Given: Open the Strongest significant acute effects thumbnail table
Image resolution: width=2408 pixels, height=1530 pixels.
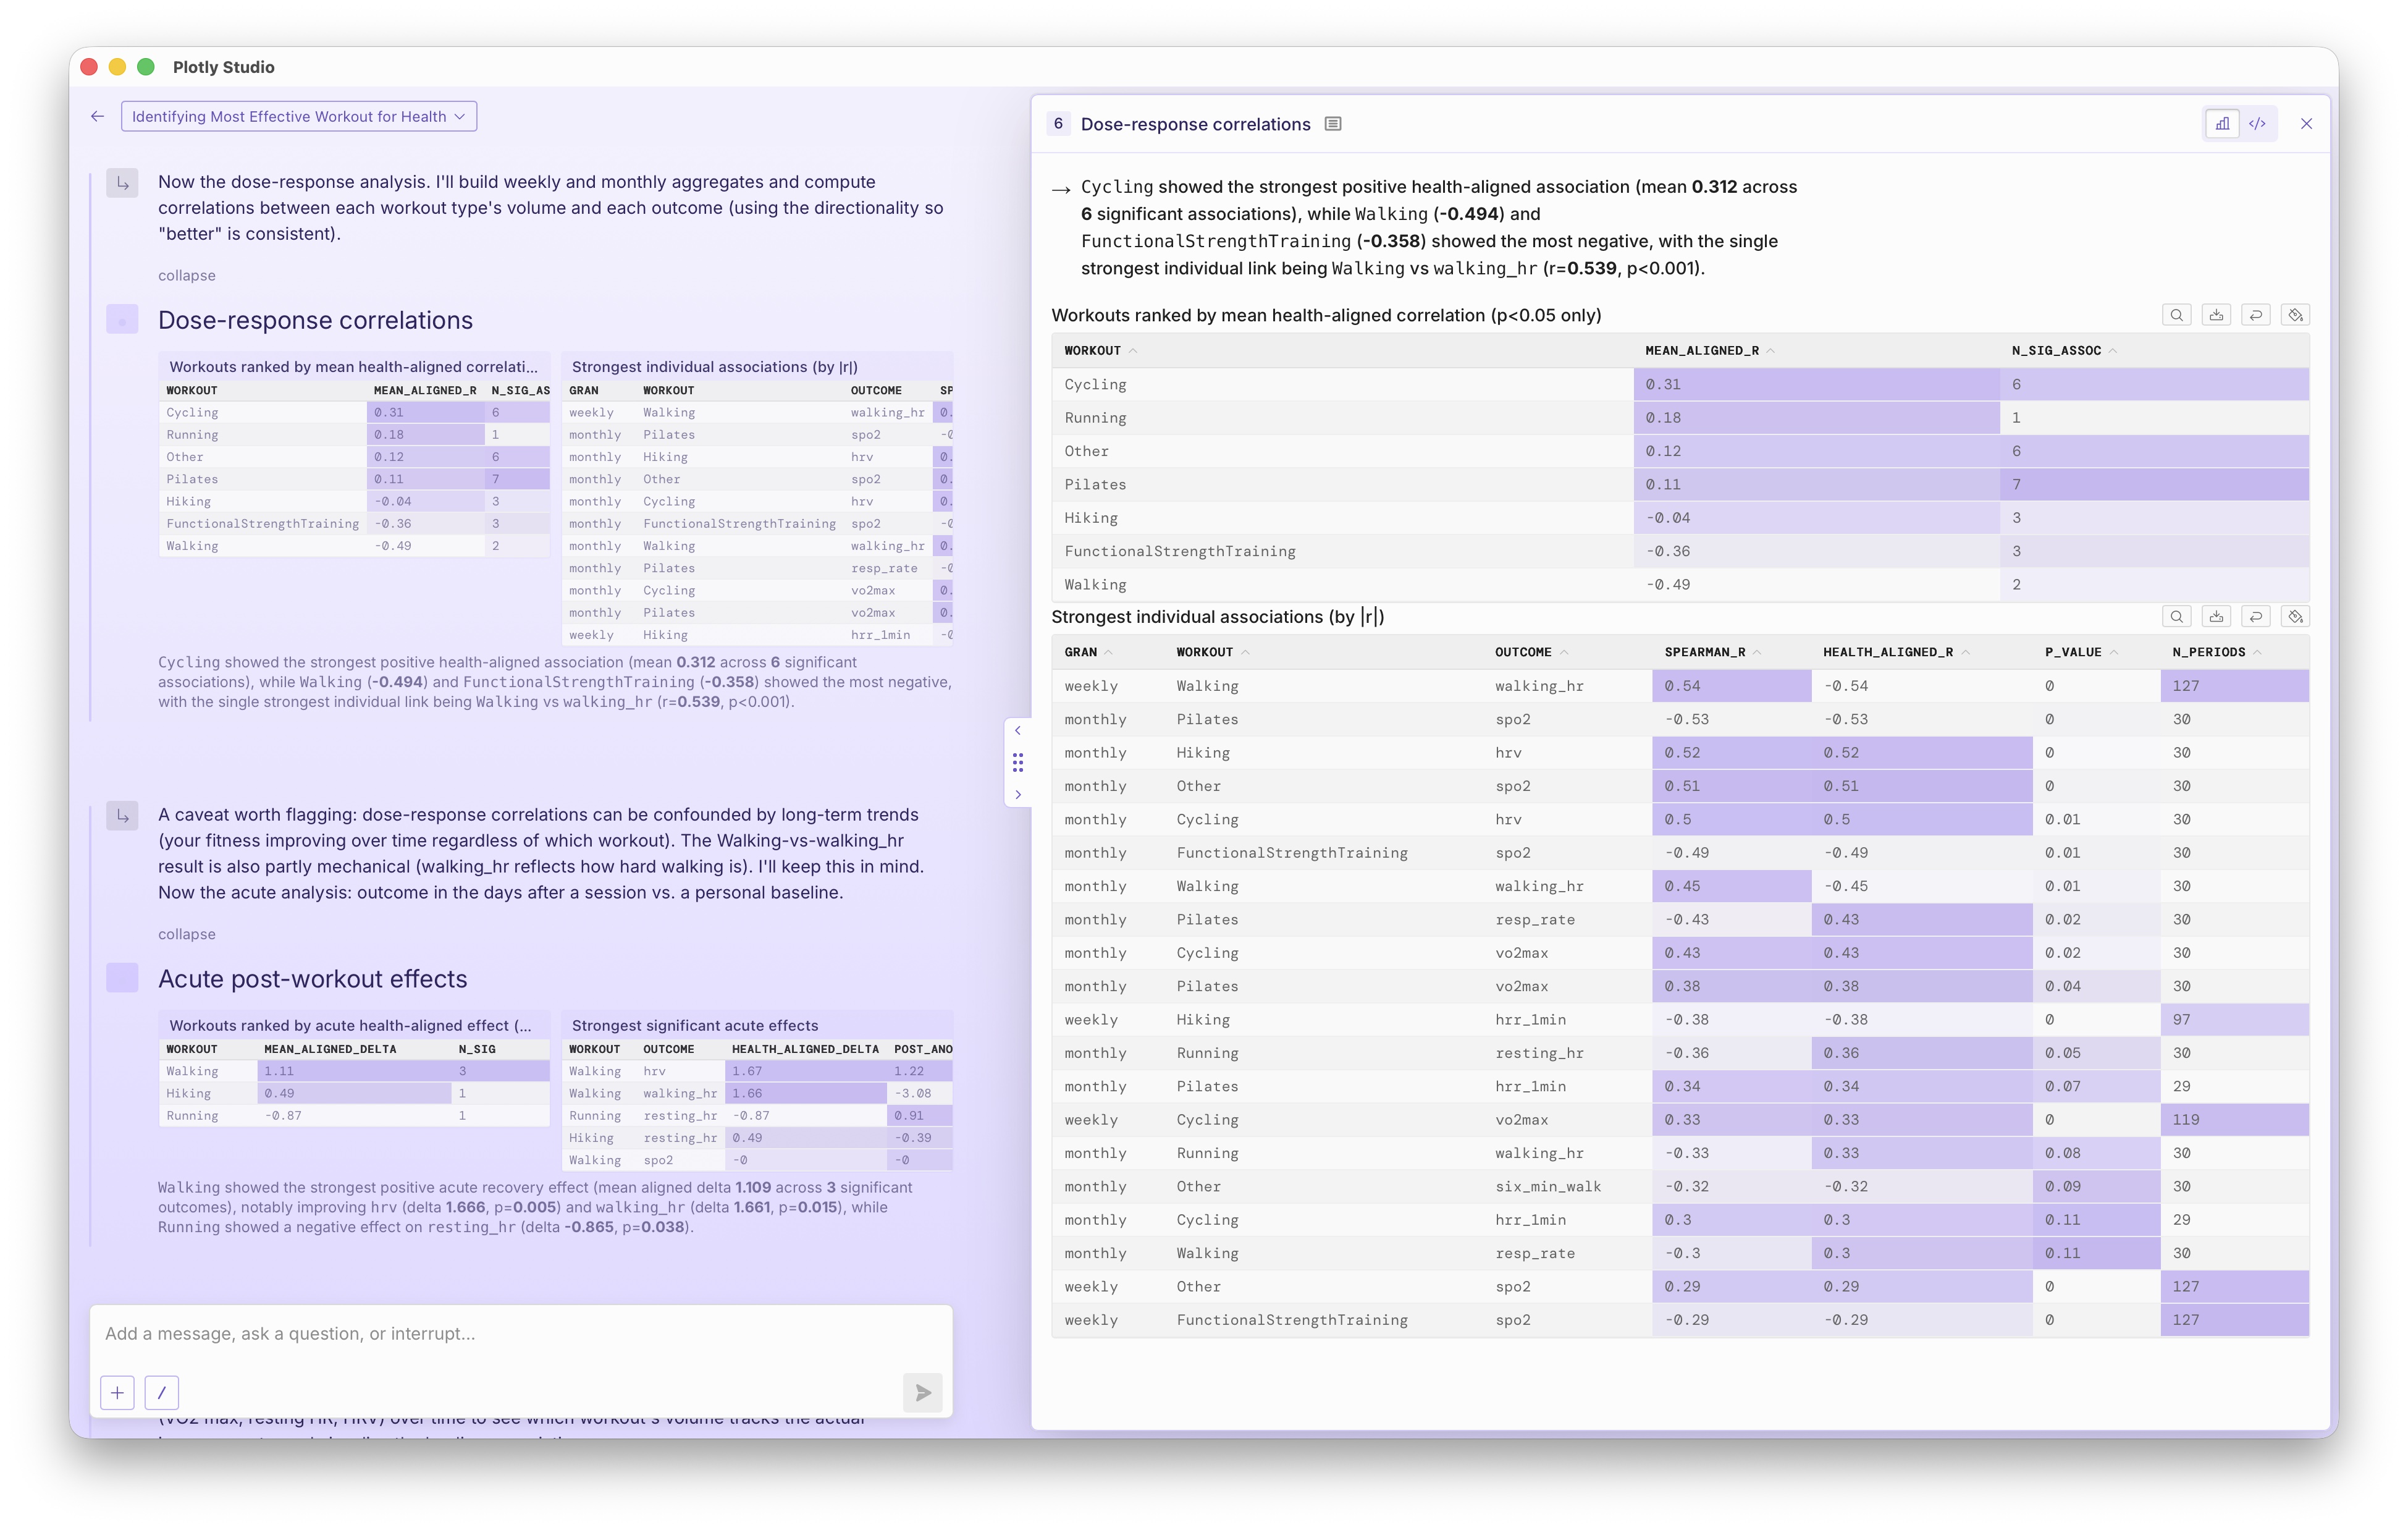Looking at the screenshot, I should click(757, 1092).
